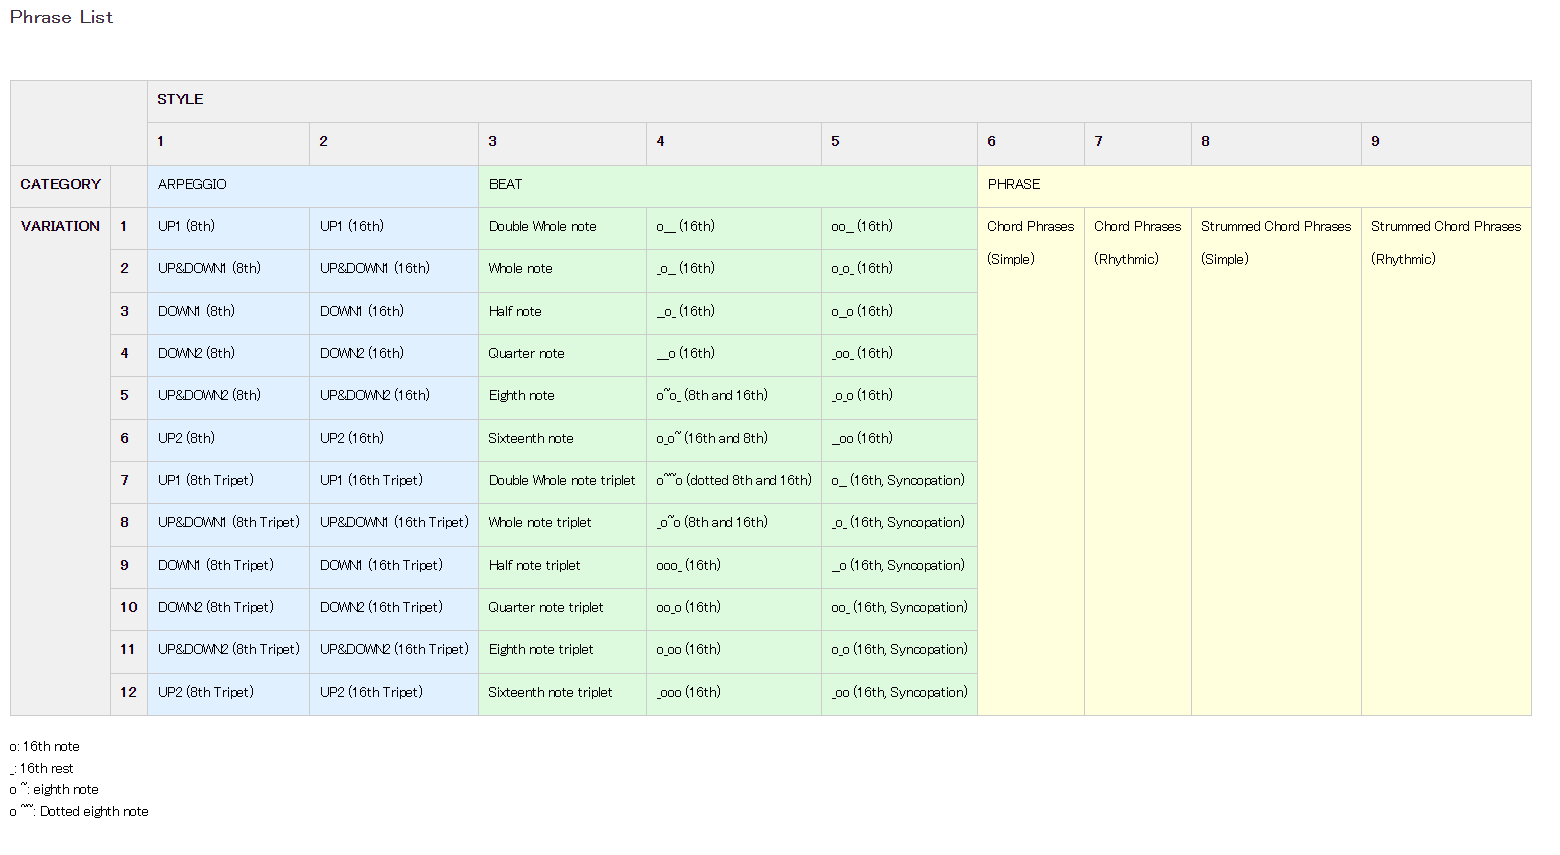
Task: Click o~o_ (8th and 16th) cell
Action: [734, 397]
